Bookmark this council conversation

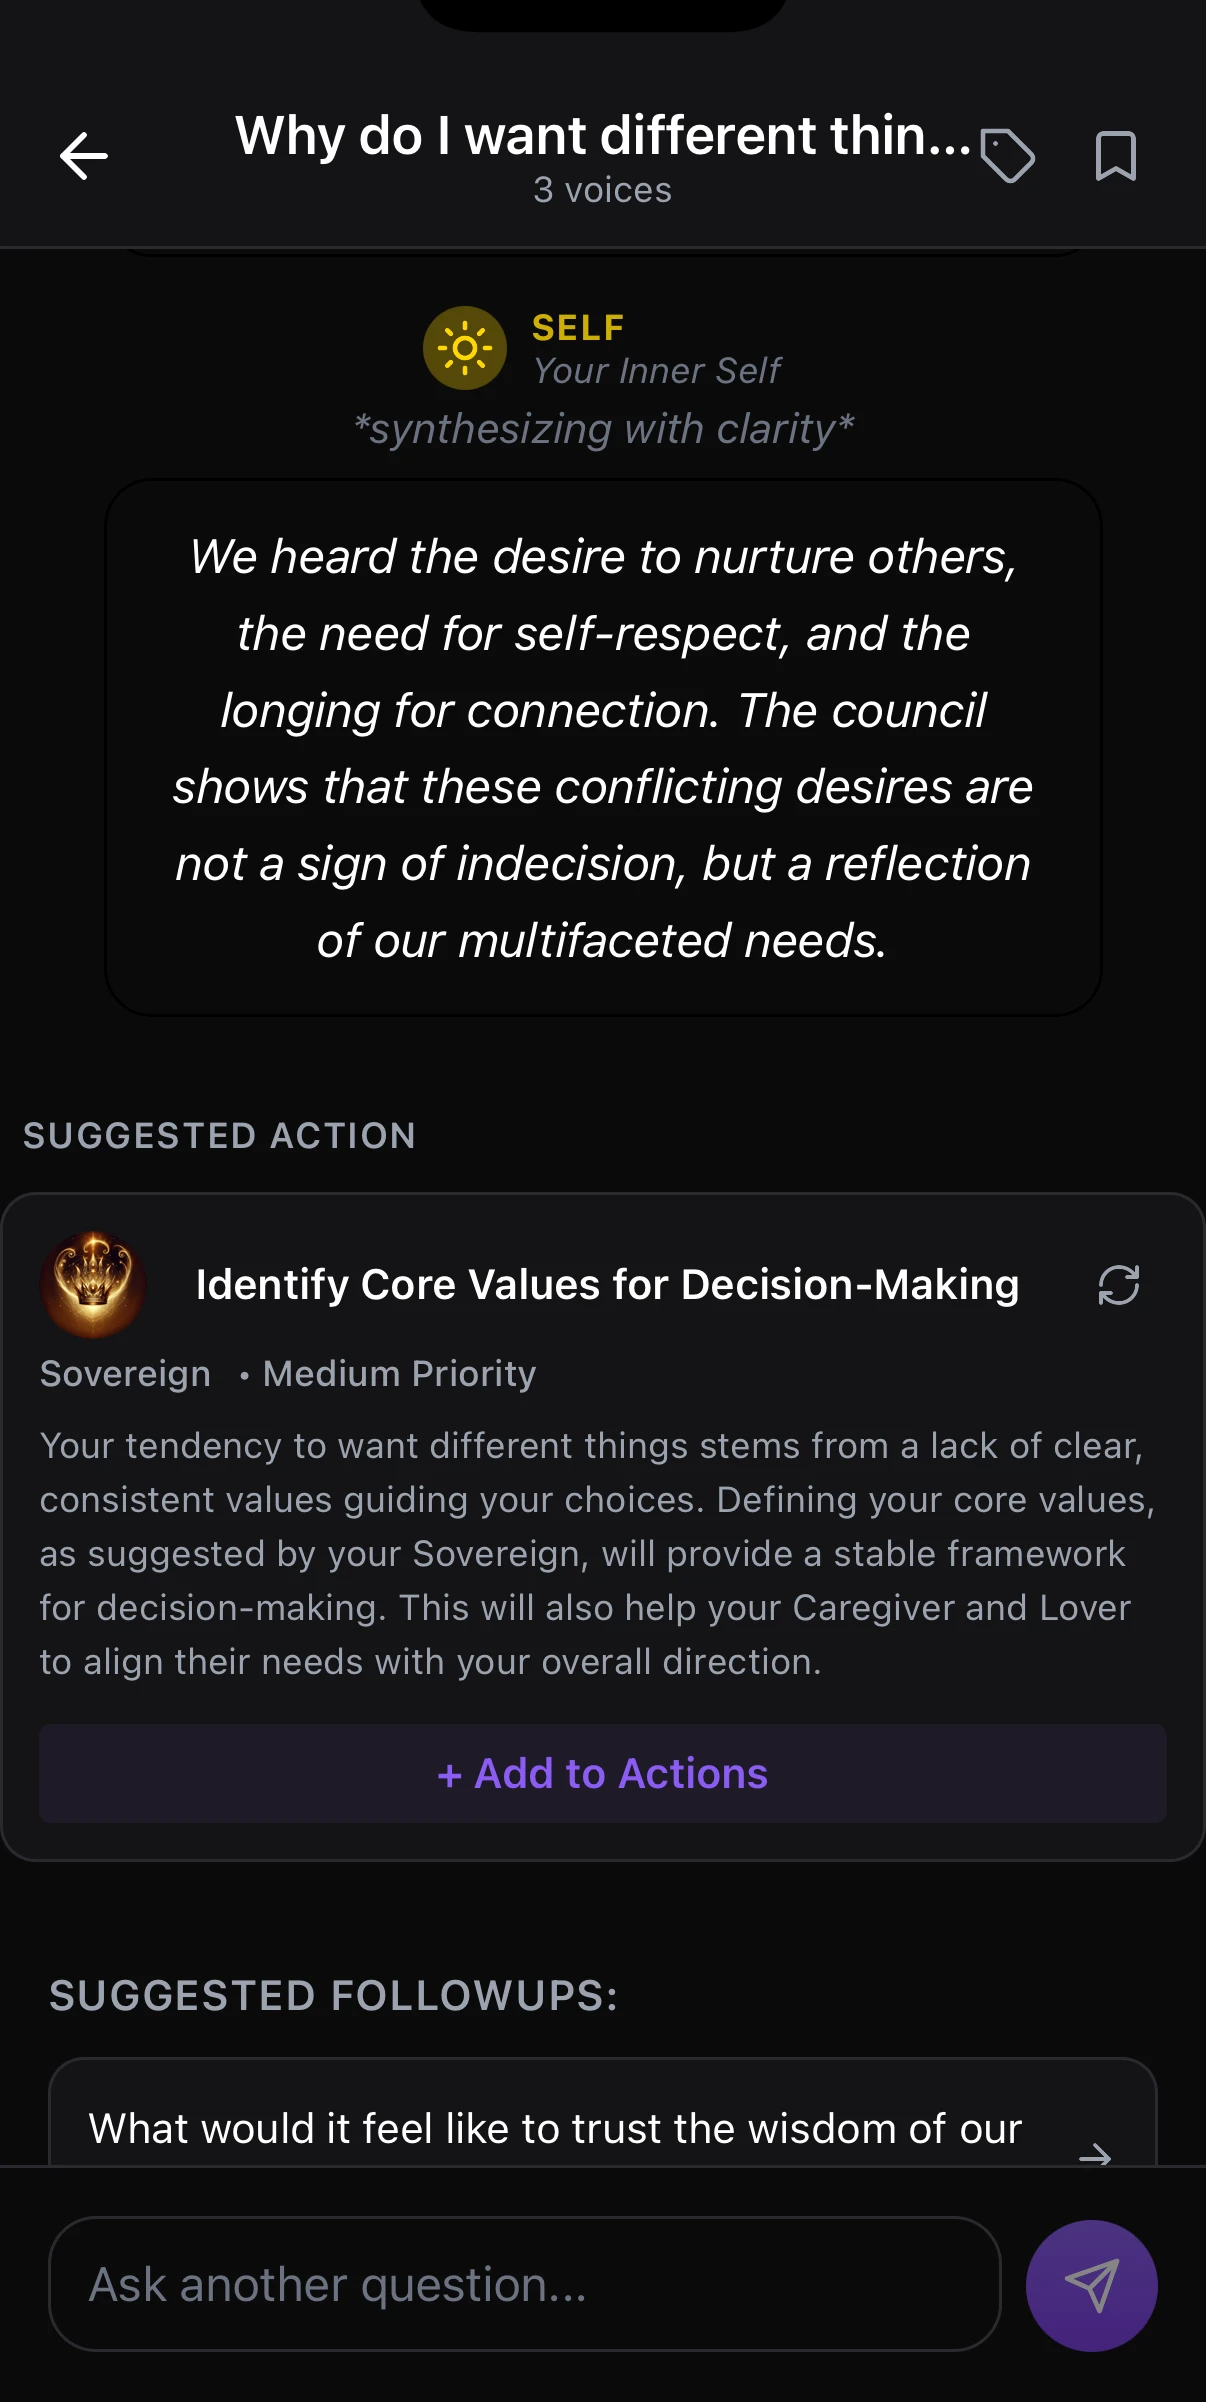click(1115, 156)
